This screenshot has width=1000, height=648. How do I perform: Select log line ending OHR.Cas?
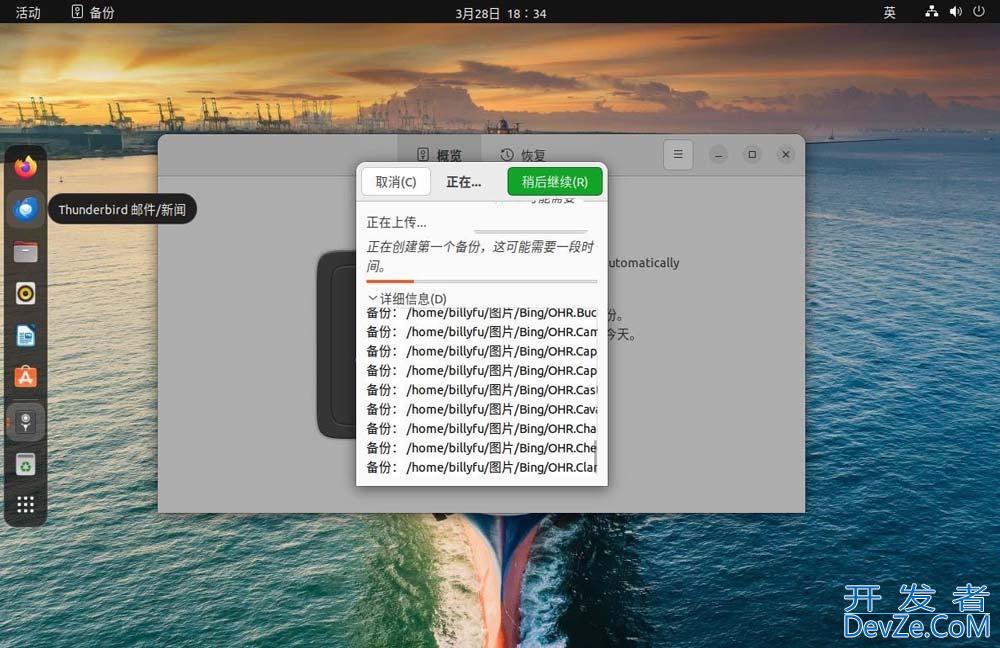[x=482, y=390]
